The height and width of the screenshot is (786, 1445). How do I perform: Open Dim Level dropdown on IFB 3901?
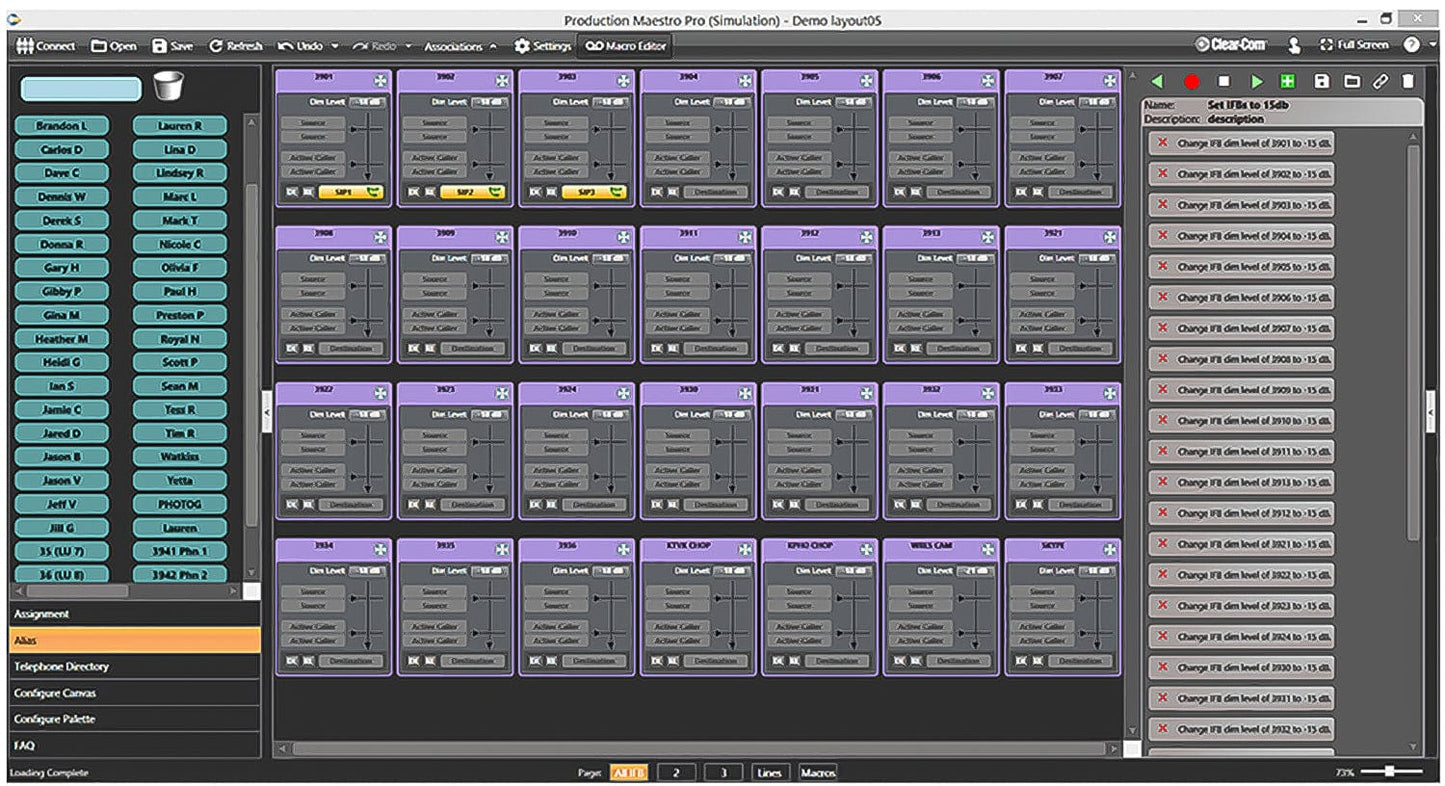point(367,102)
